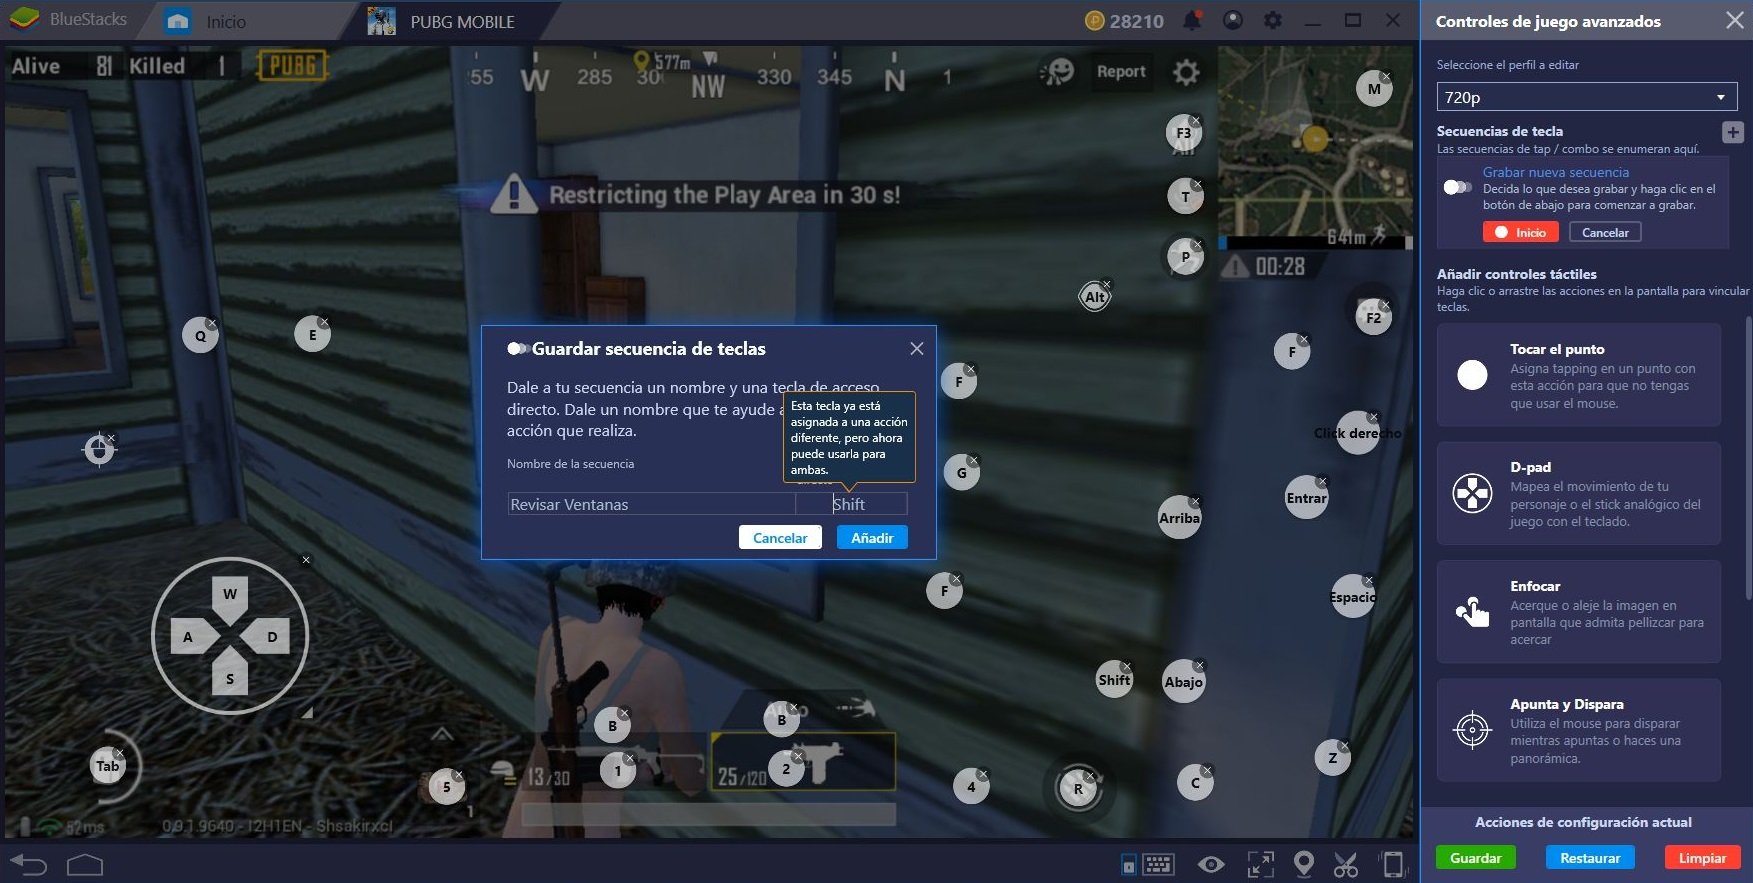Click the blue Restaurar button

(1590, 858)
